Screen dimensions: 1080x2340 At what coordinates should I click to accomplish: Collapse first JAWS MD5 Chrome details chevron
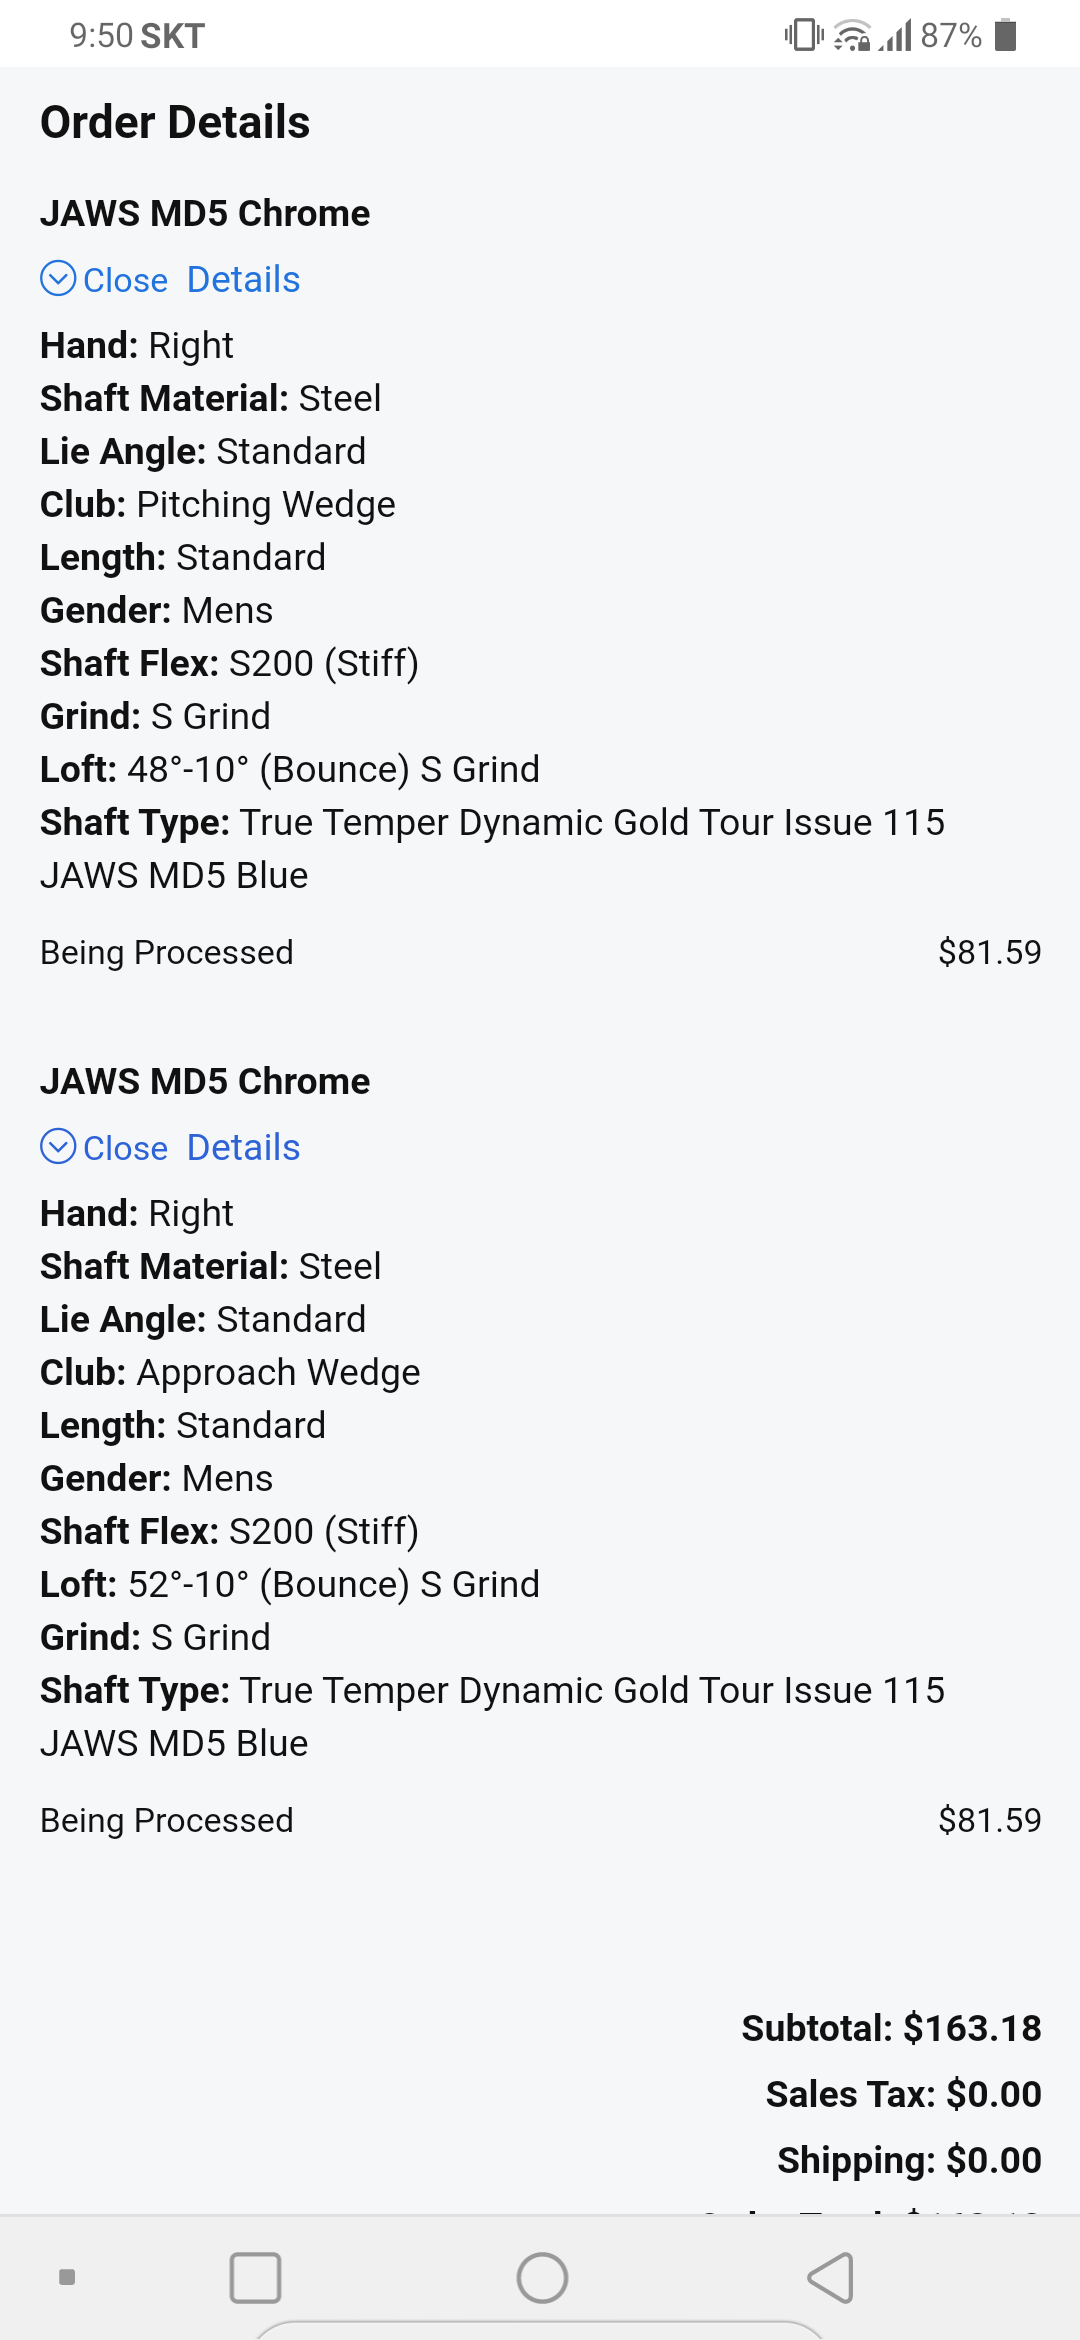click(58, 279)
